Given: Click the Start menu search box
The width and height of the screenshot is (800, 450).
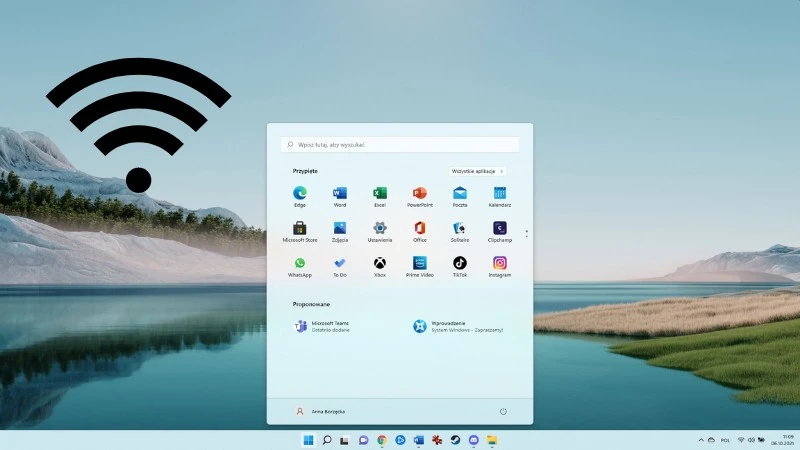Looking at the screenshot, I should (400, 145).
